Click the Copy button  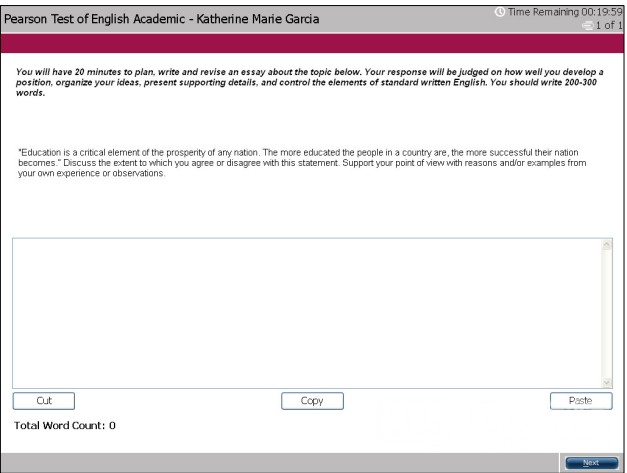pyautogui.click(x=312, y=401)
